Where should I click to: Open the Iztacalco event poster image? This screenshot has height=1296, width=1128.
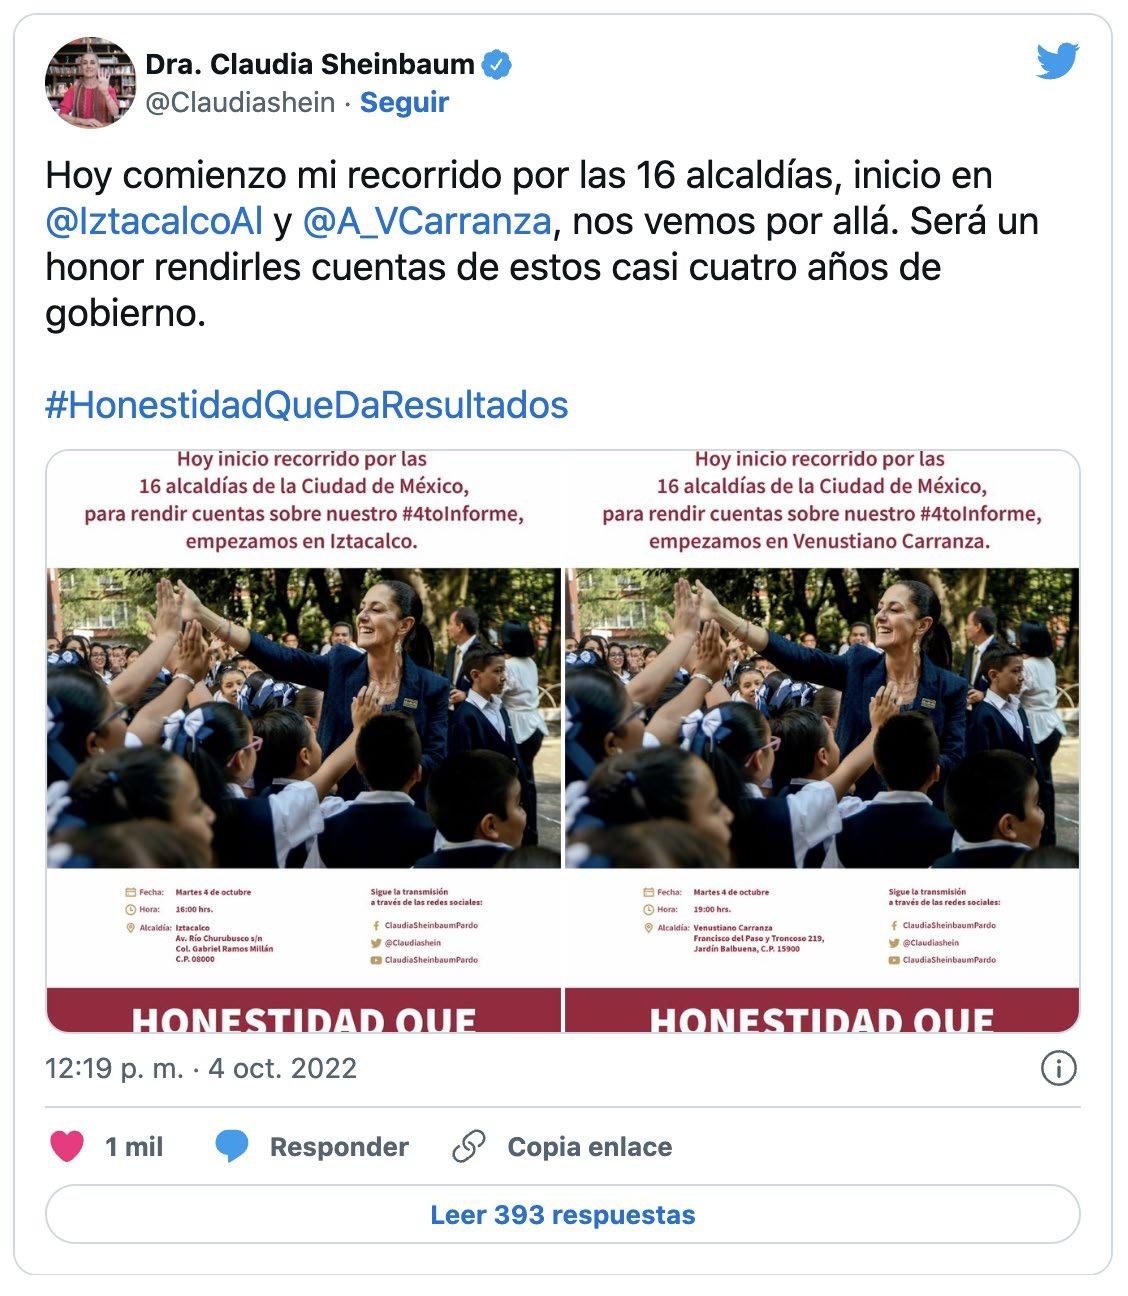point(304,741)
